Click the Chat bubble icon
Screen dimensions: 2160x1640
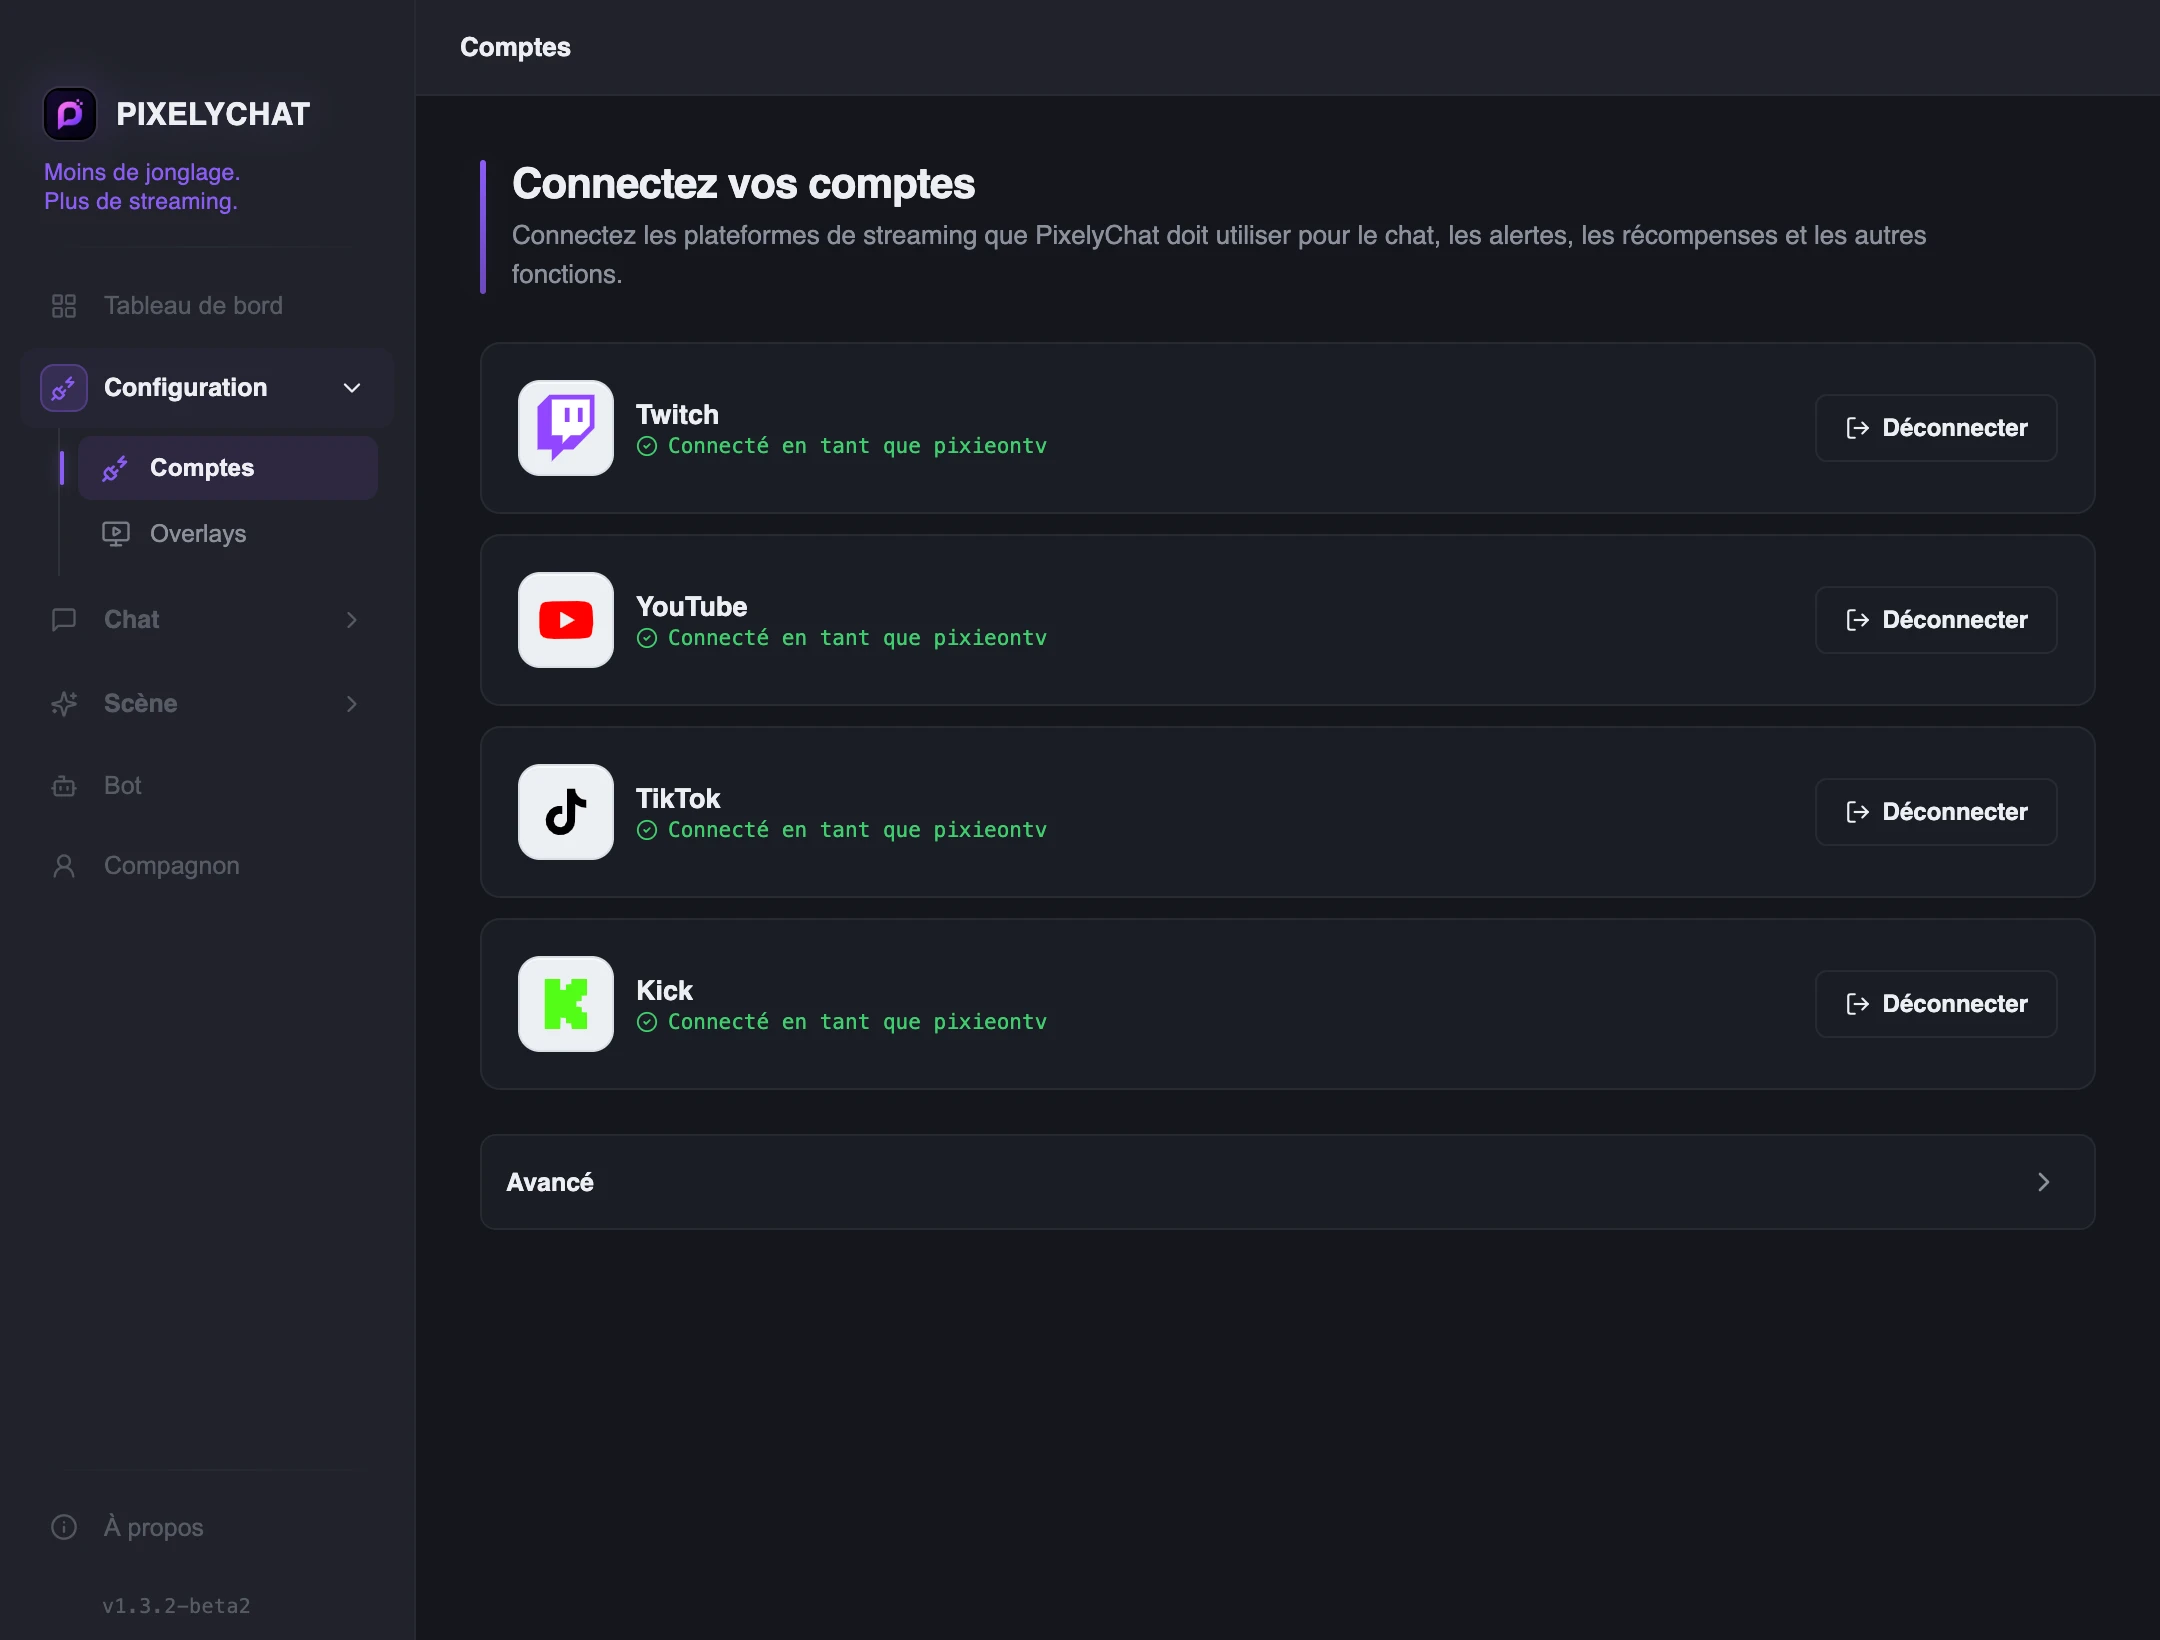click(64, 620)
